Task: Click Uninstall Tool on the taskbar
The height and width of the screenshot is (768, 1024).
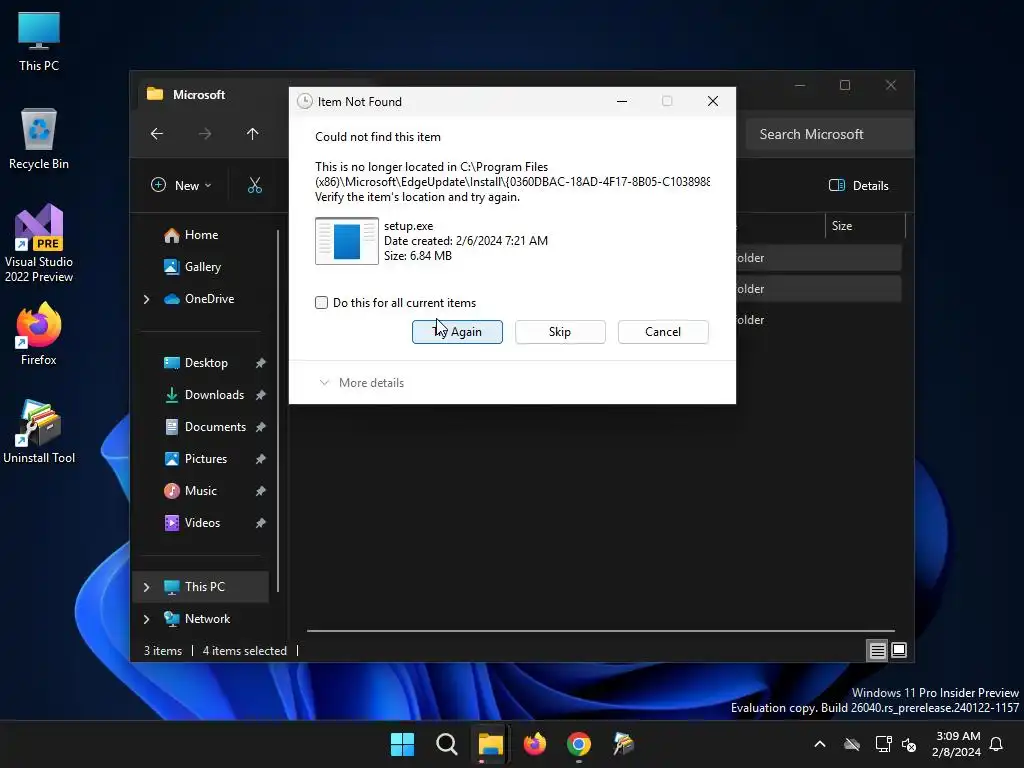Action: 623,744
